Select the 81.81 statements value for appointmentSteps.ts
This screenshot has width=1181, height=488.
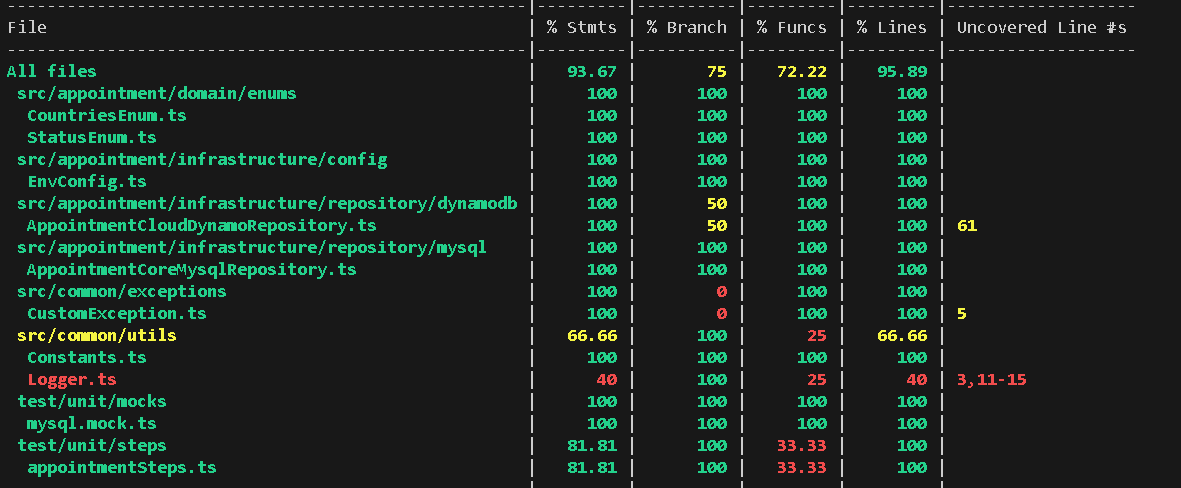click(x=592, y=467)
